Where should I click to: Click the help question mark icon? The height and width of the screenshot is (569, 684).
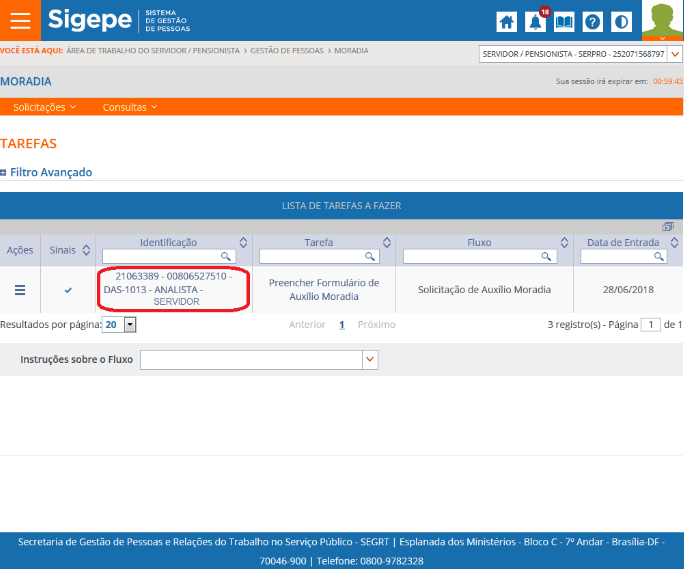(593, 21)
